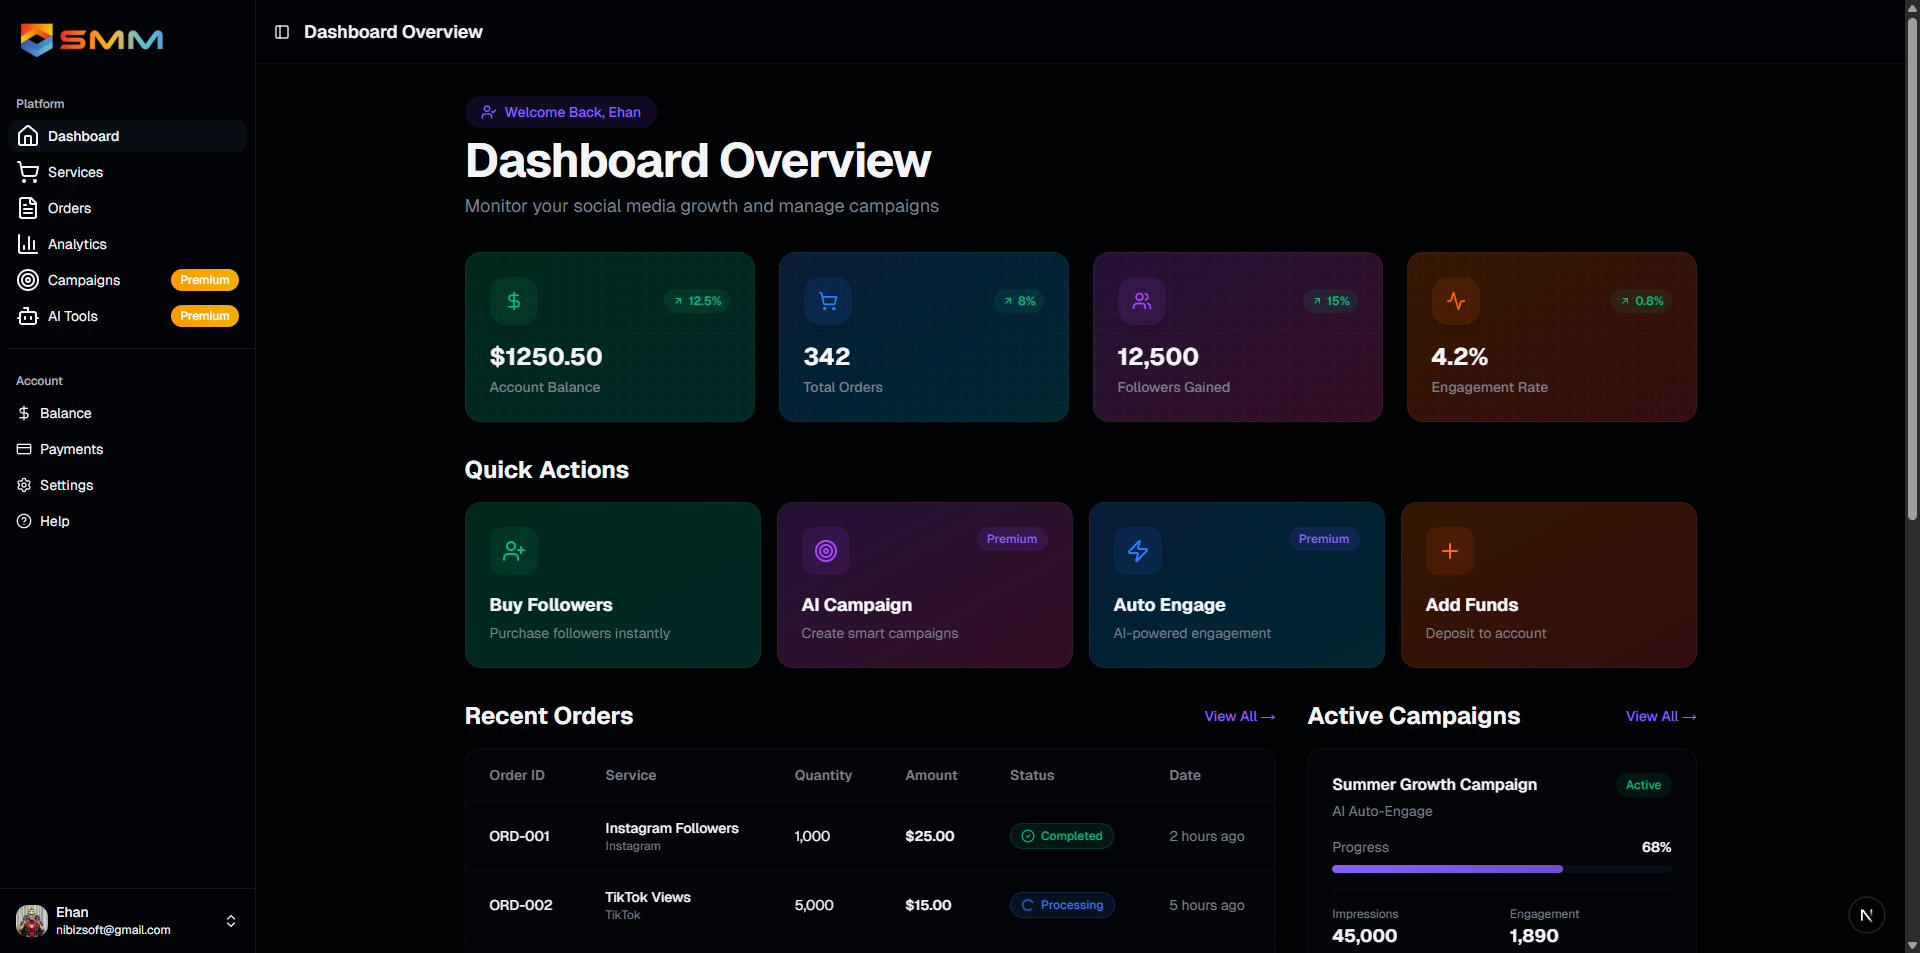Click the SMM logo

click(x=91, y=40)
